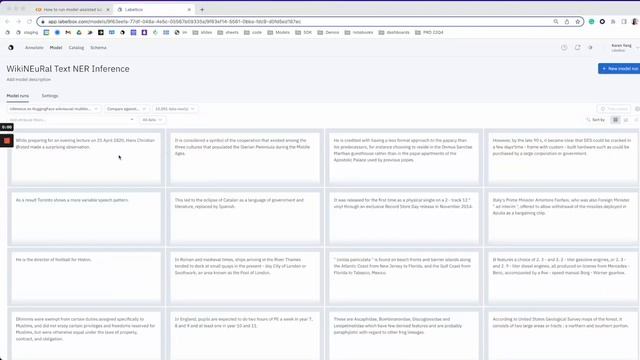Stop recording with red square button

[x=7, y=141]
